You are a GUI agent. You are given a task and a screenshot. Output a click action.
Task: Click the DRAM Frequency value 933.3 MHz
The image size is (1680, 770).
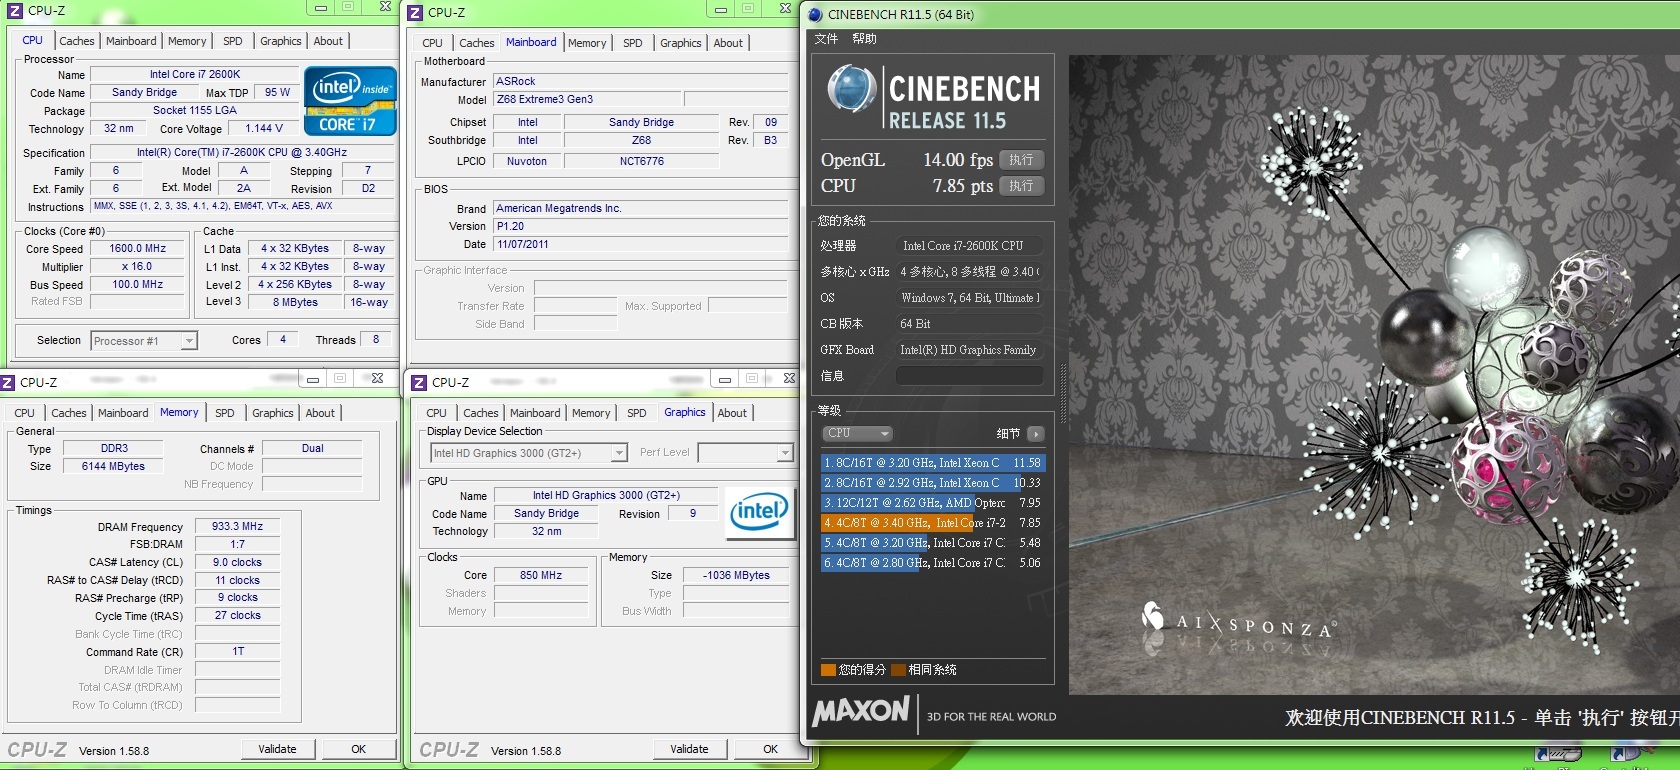237,527
